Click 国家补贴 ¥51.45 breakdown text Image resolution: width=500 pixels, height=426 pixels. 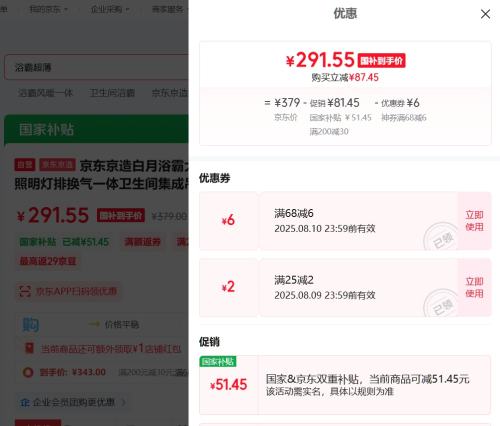pos(340,118)
